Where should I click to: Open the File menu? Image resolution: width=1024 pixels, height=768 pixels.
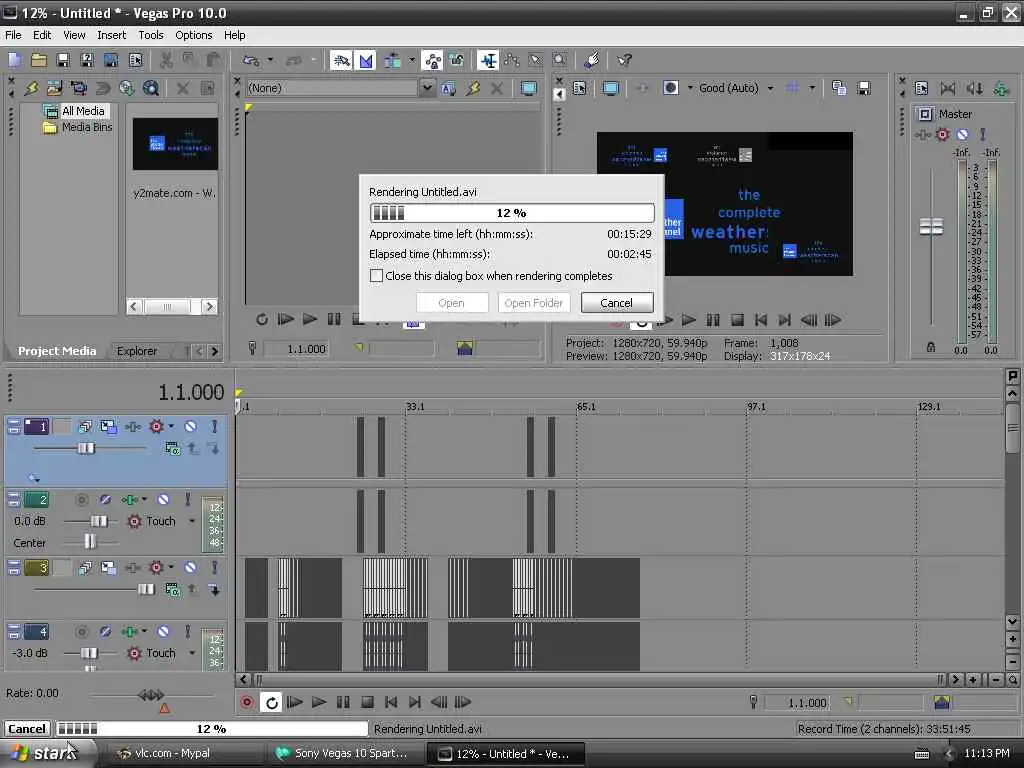[x=13, y=35]
